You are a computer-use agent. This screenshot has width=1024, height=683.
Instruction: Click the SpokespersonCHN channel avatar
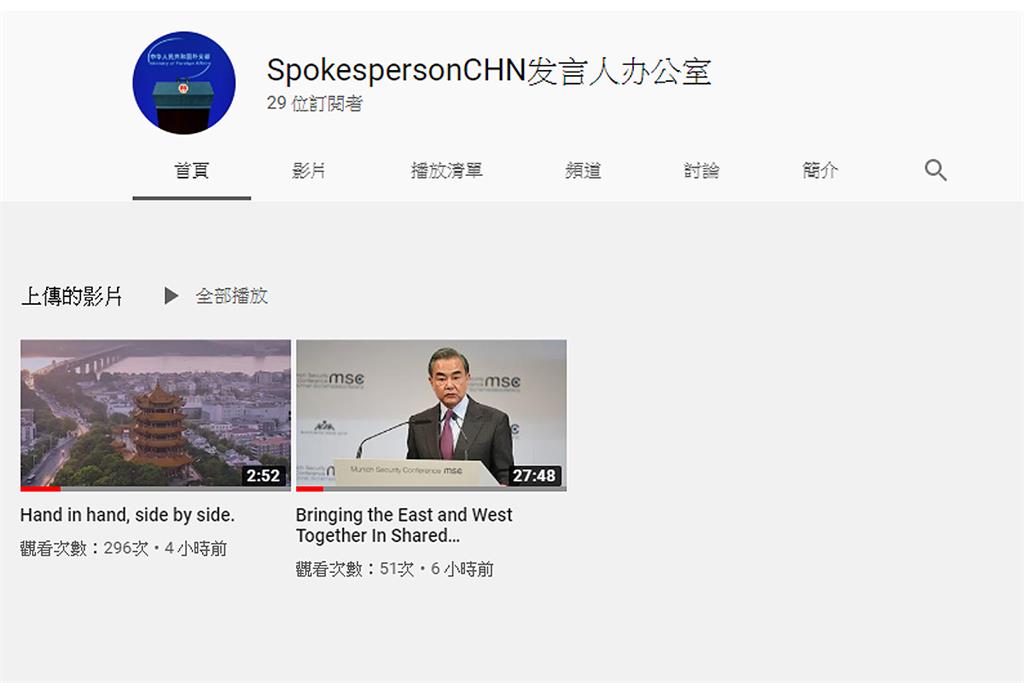tap(184, 82)
